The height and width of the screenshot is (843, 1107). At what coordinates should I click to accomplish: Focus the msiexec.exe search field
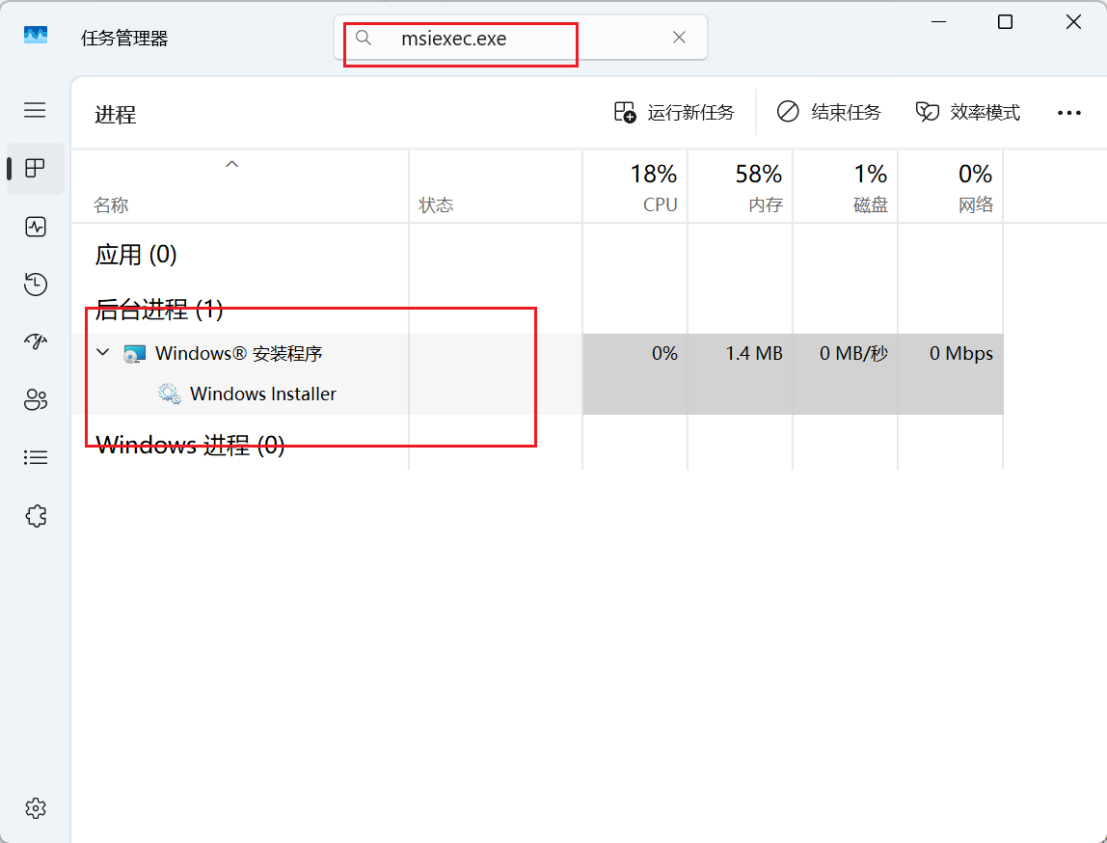pyautogui.click(x=521, y=38)
